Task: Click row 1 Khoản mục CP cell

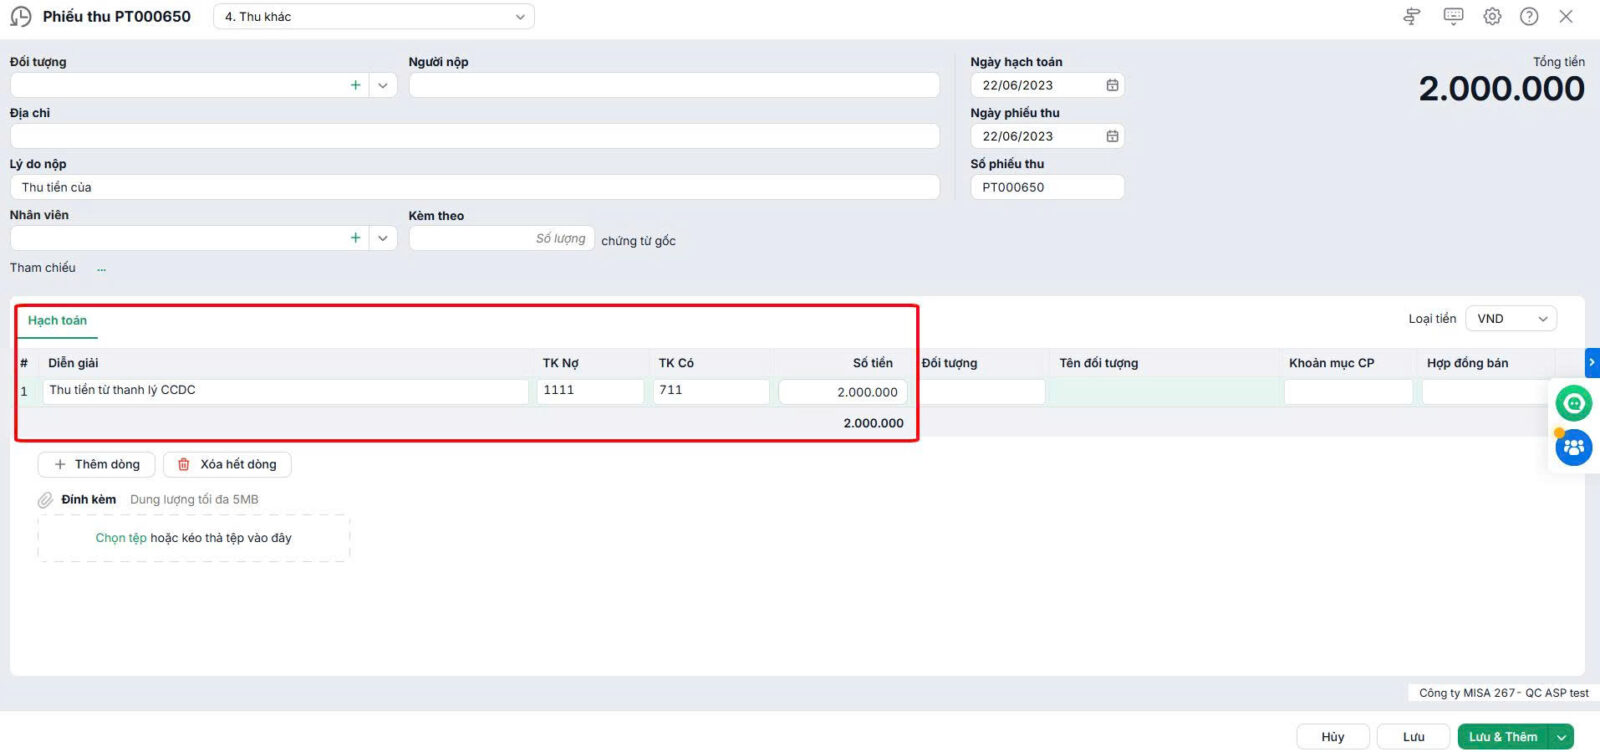Action: [1349, 392]
